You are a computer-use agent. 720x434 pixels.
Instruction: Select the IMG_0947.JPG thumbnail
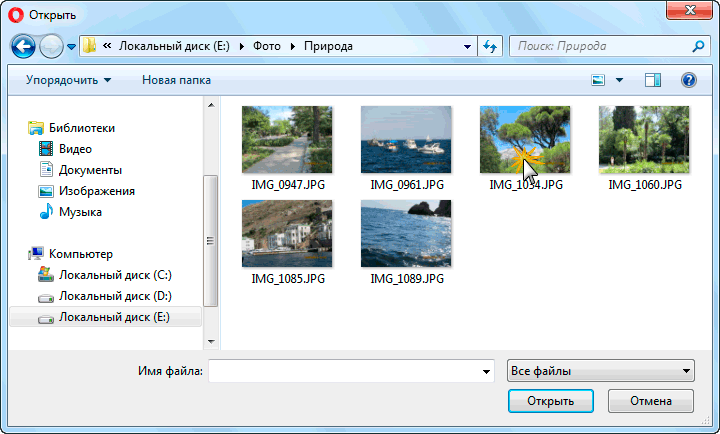pyautogui.click(x=287, y=140)
